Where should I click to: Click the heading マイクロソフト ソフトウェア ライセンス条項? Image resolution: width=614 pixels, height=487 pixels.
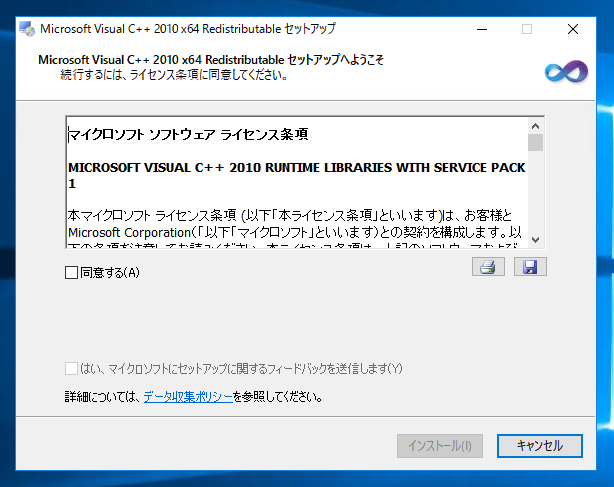point(188,135)
